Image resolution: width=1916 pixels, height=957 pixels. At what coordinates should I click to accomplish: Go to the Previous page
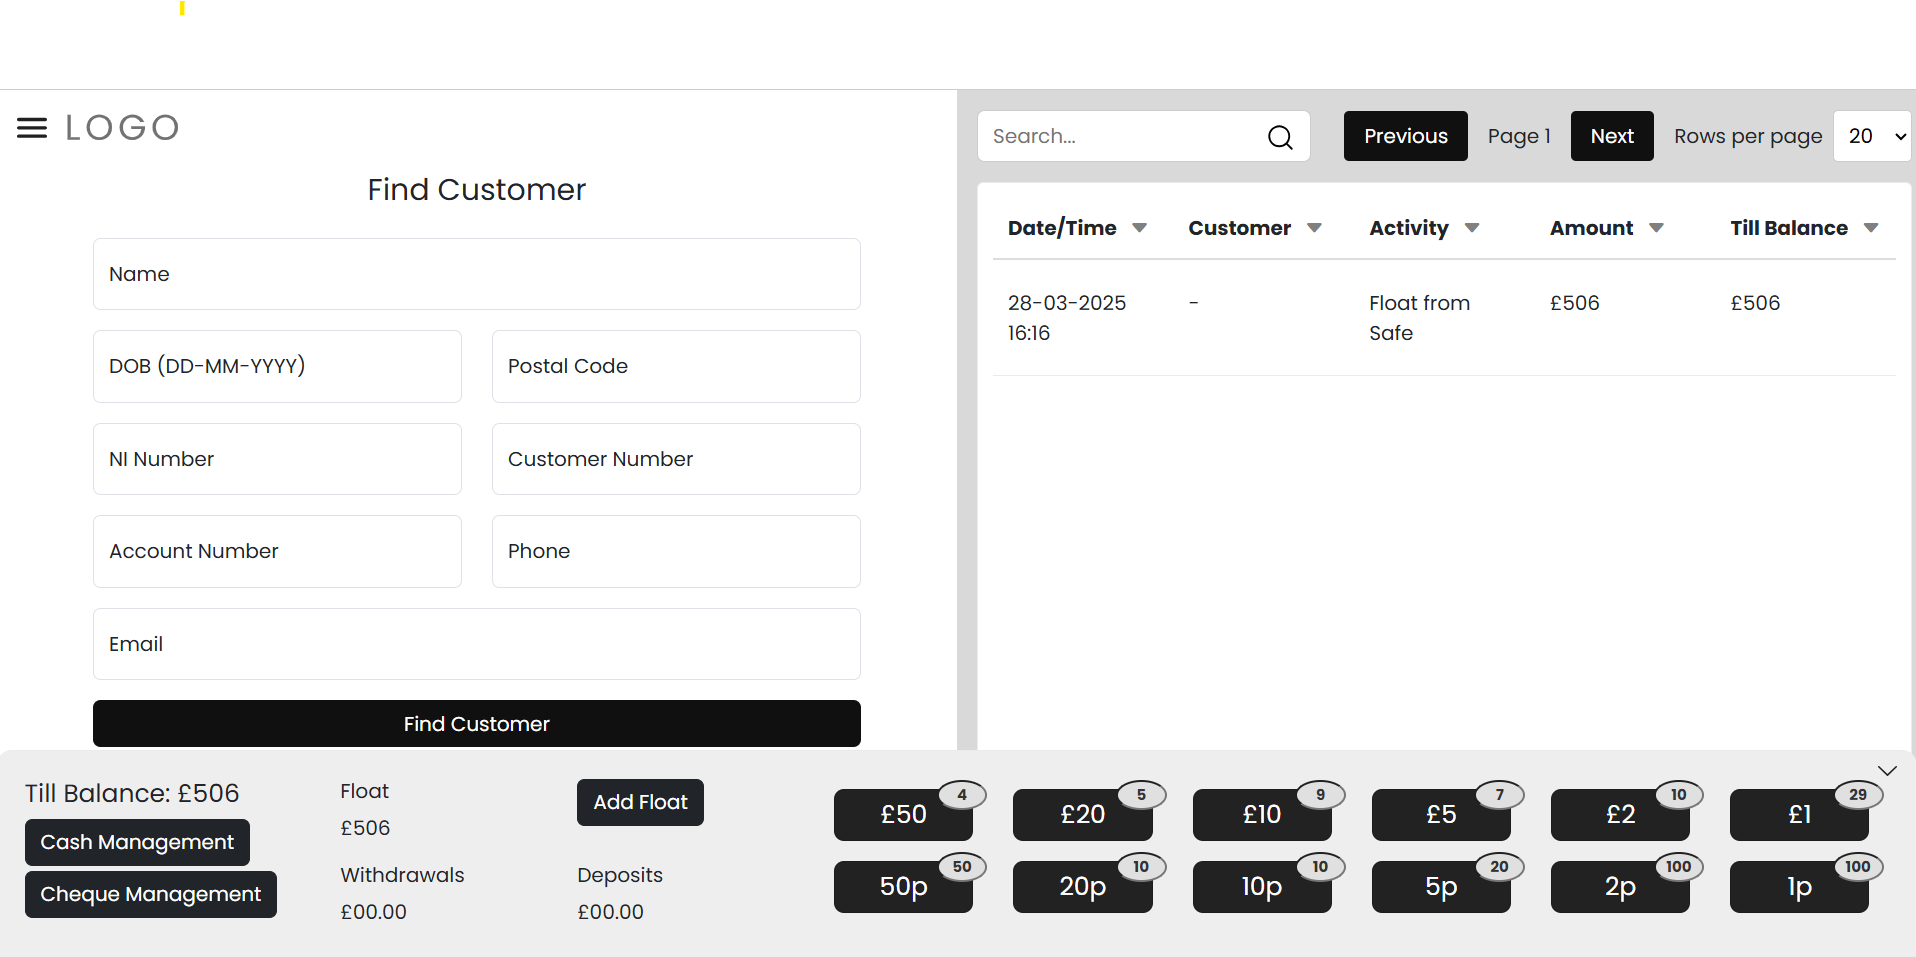pos(1405,136)
